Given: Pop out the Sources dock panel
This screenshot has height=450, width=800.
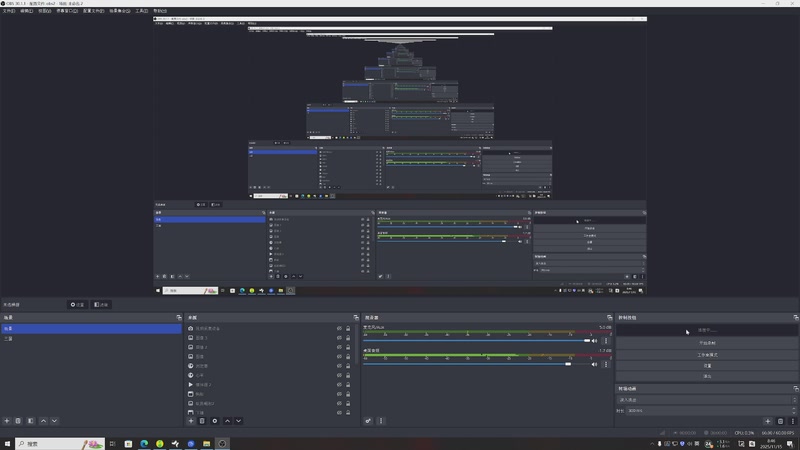Looking at the screenshot, I should 356,317.
